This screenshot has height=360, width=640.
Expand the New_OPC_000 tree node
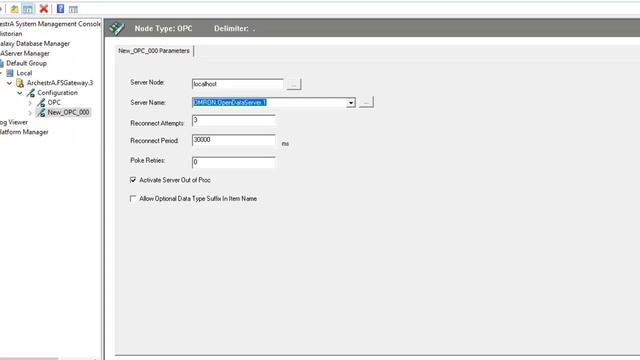click(x=30, y=113)
